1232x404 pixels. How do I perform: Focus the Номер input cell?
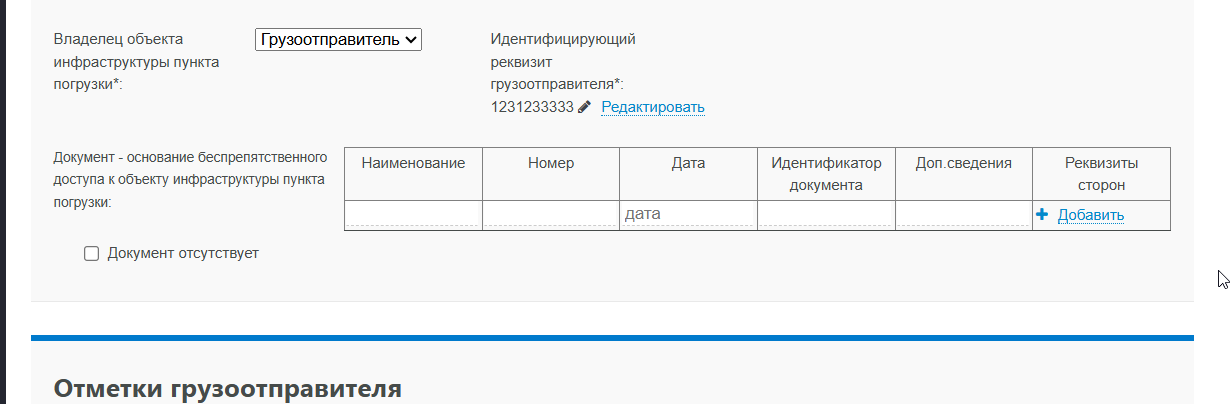551,214
